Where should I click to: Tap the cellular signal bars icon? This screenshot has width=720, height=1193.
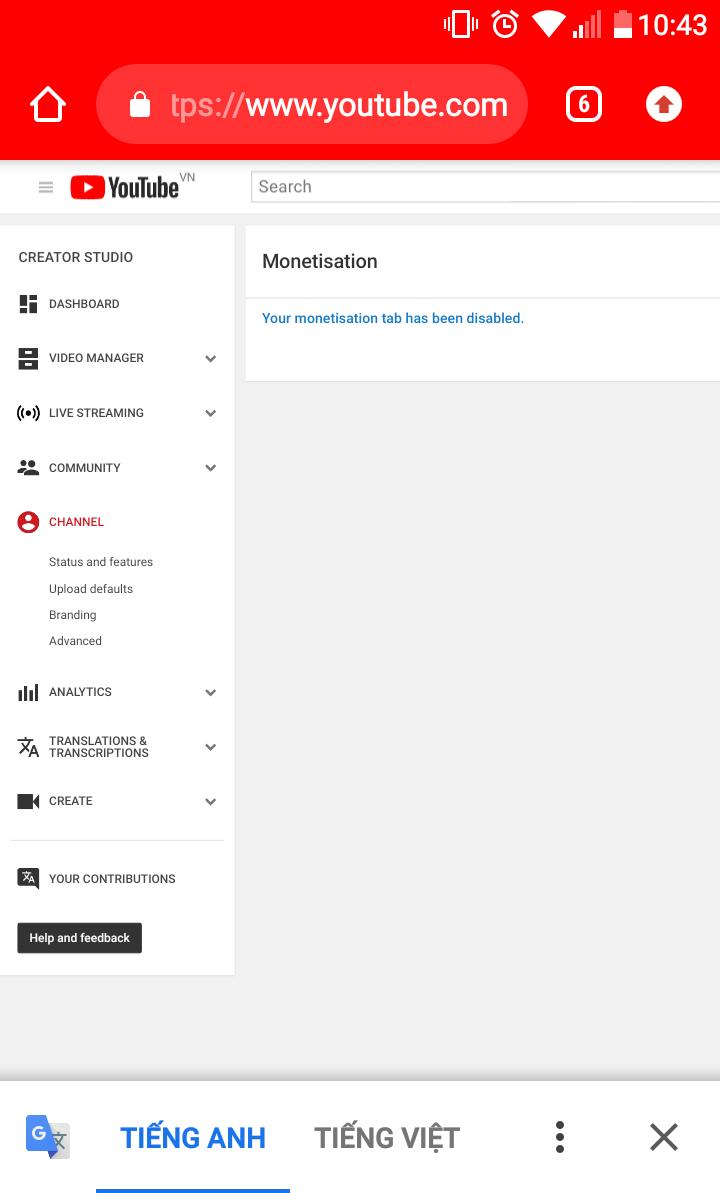coord(587,24)
